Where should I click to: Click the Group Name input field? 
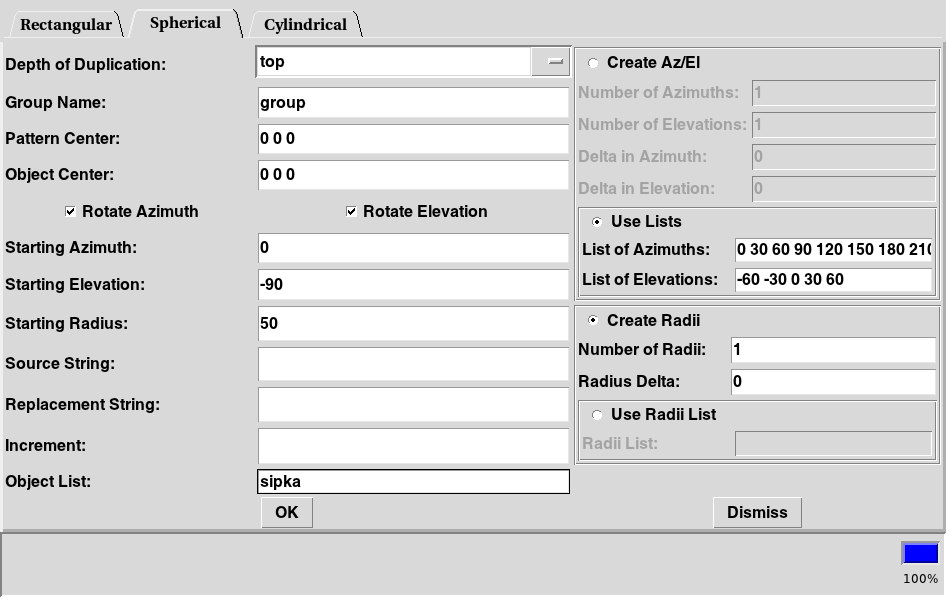(412, 102)
